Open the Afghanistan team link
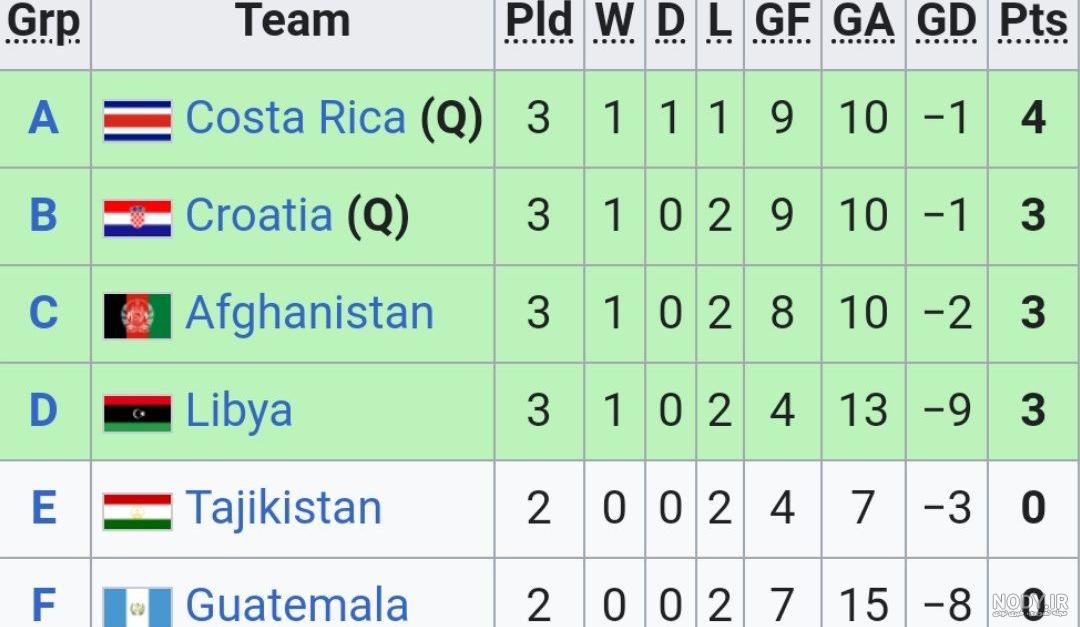 pyautogui.click(x=310, y=313)
